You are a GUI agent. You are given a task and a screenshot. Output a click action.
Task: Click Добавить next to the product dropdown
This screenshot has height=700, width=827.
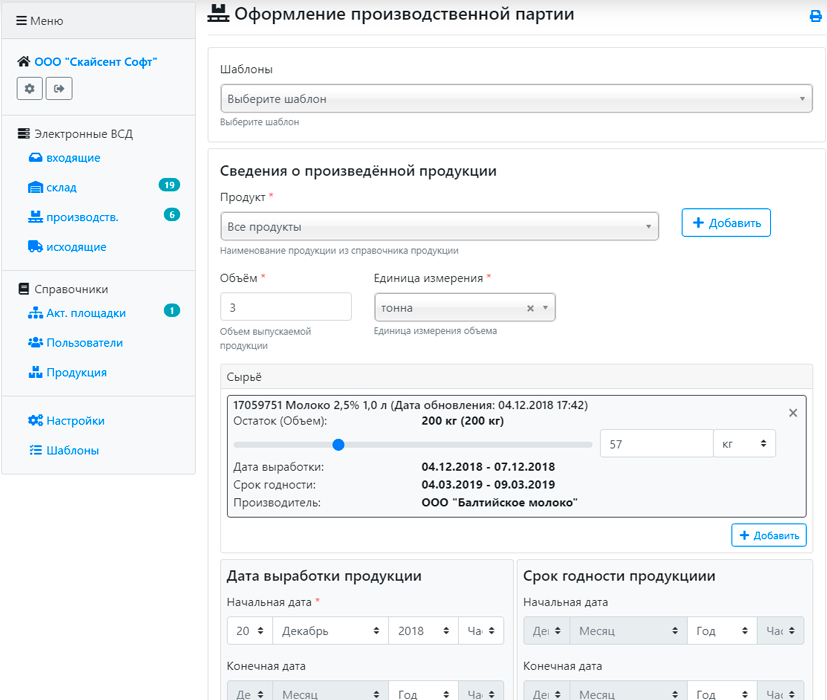tap(725, 222)
